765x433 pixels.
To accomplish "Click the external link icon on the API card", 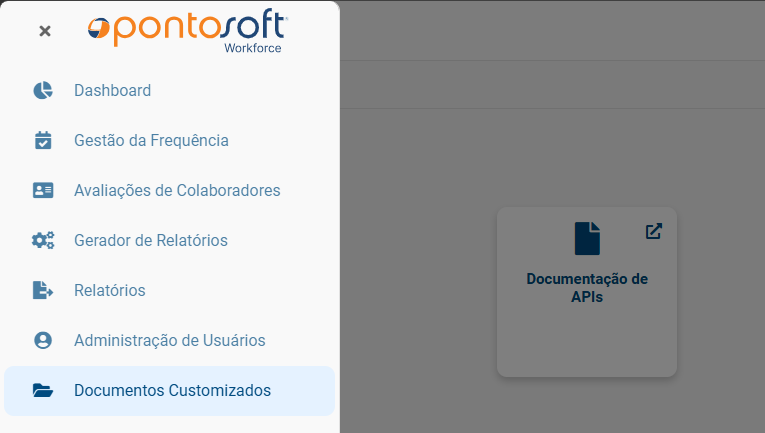I will (x=654, y=231).
